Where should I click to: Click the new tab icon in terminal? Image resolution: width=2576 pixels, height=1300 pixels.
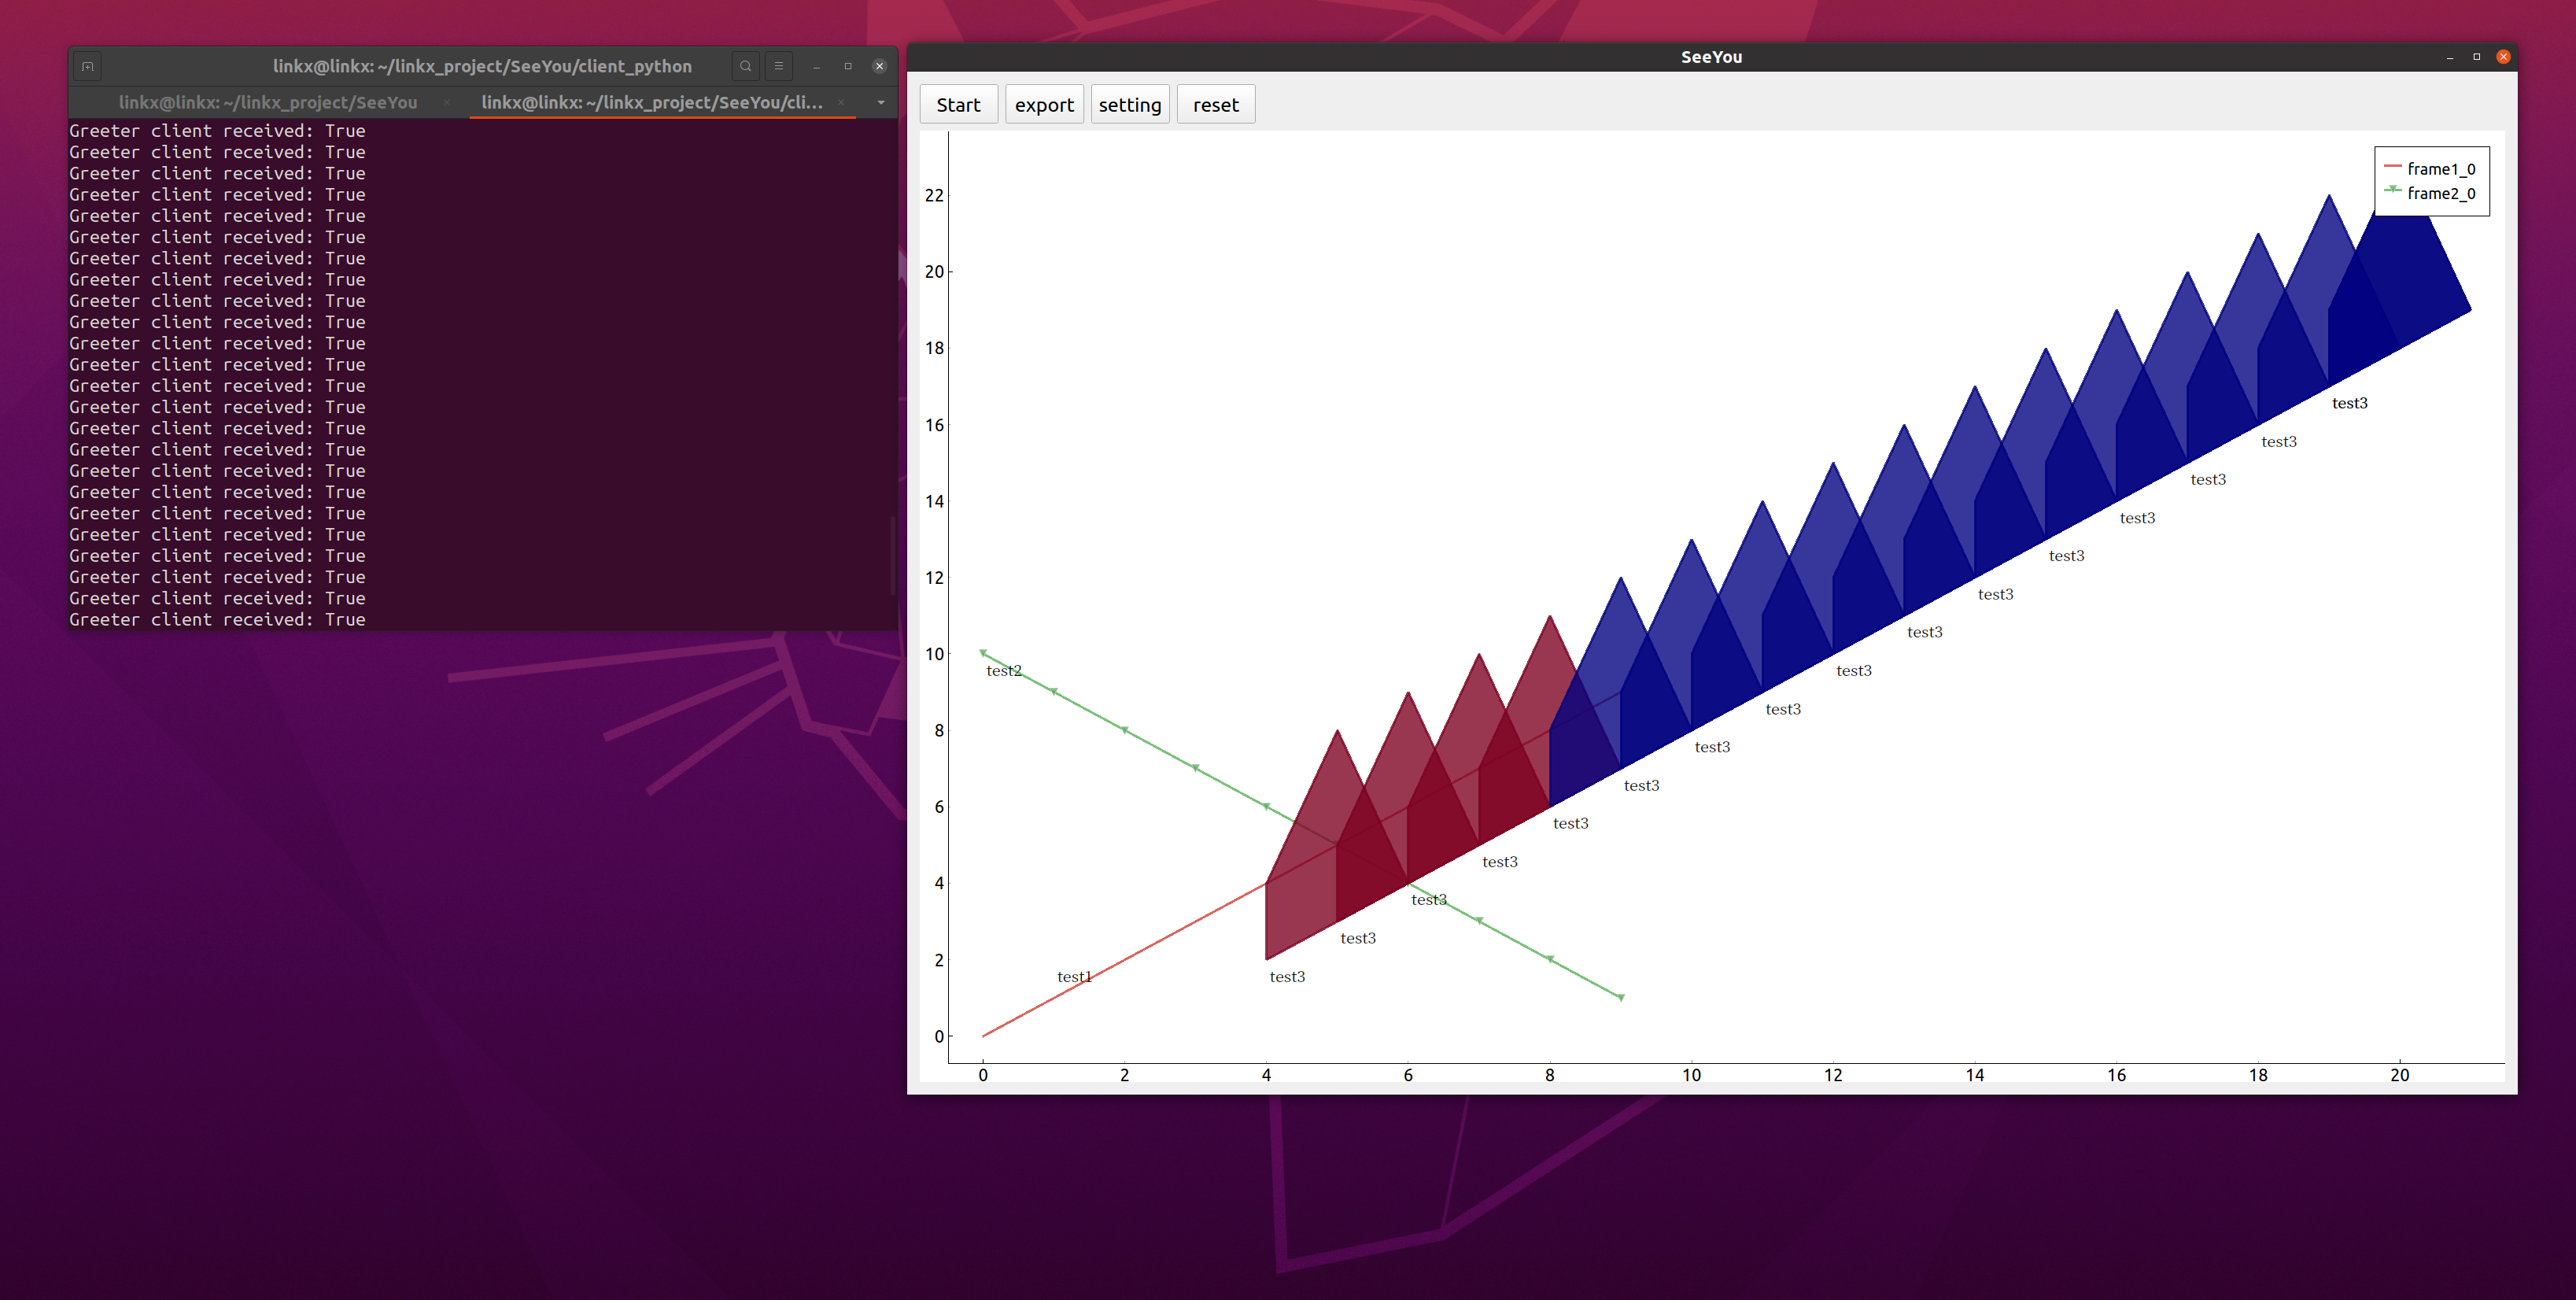[x=88, y=66]
